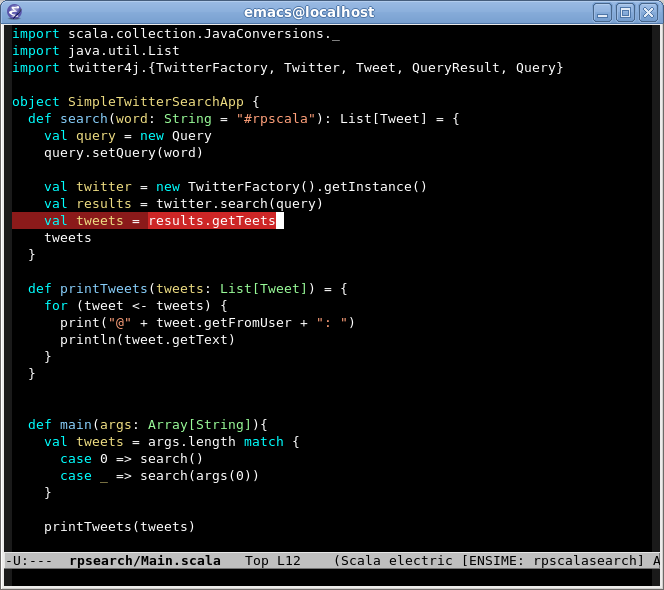Click the printTweets function definition name
The width and height of the screenshot is (664, 590).
103,289
